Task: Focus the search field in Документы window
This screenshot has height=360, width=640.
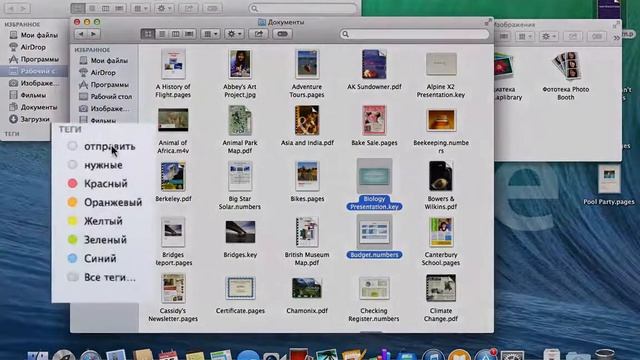Action: pos(414,34)
